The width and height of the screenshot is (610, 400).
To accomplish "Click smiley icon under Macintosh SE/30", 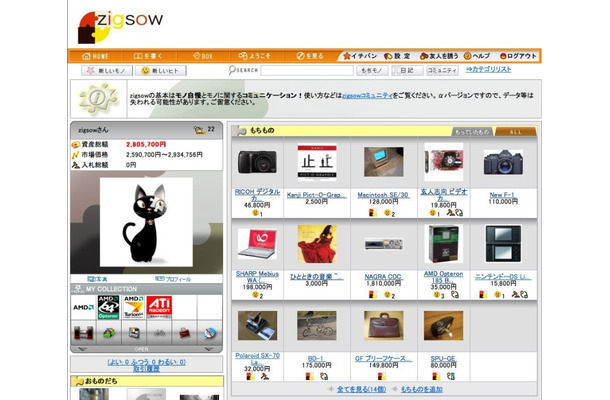I will pos(387,213).
